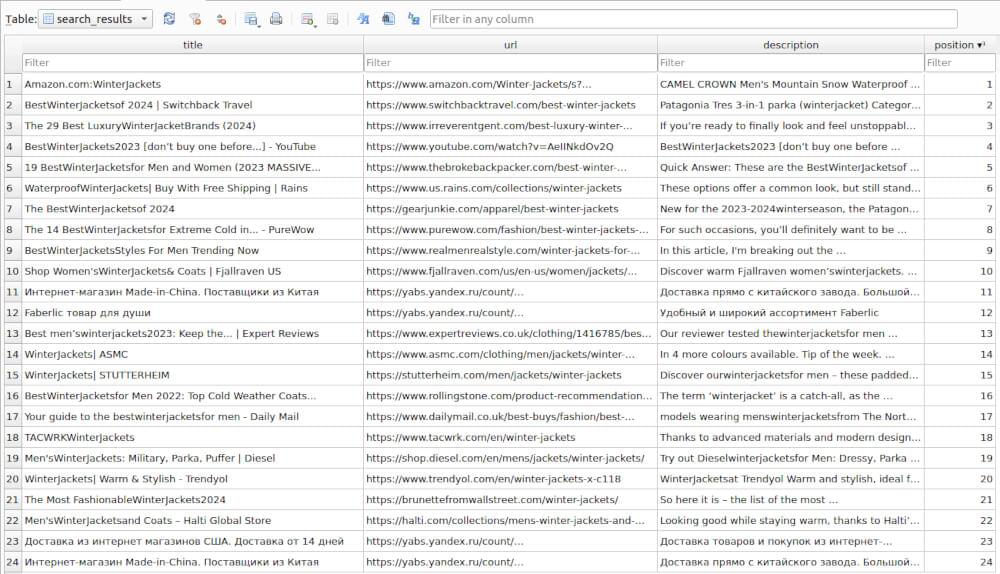Select the gearjunkie.com URL cell

[x=510, y=209]
